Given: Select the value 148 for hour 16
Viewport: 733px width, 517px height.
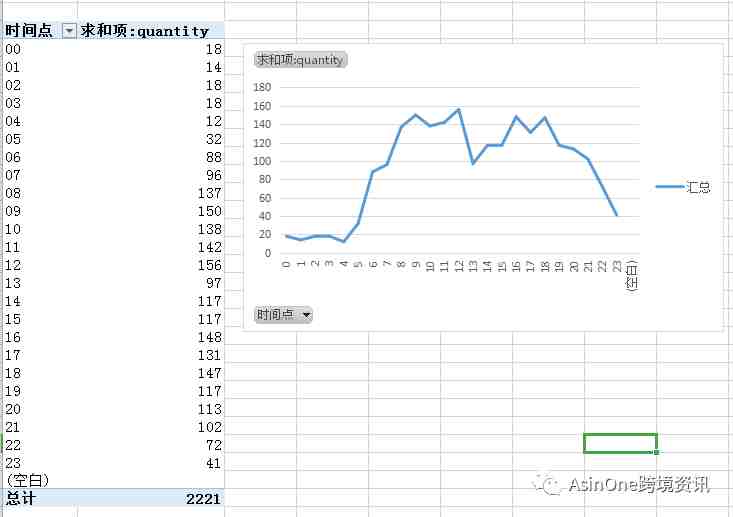Looking at the screenshot, I should tap(209, 337).
